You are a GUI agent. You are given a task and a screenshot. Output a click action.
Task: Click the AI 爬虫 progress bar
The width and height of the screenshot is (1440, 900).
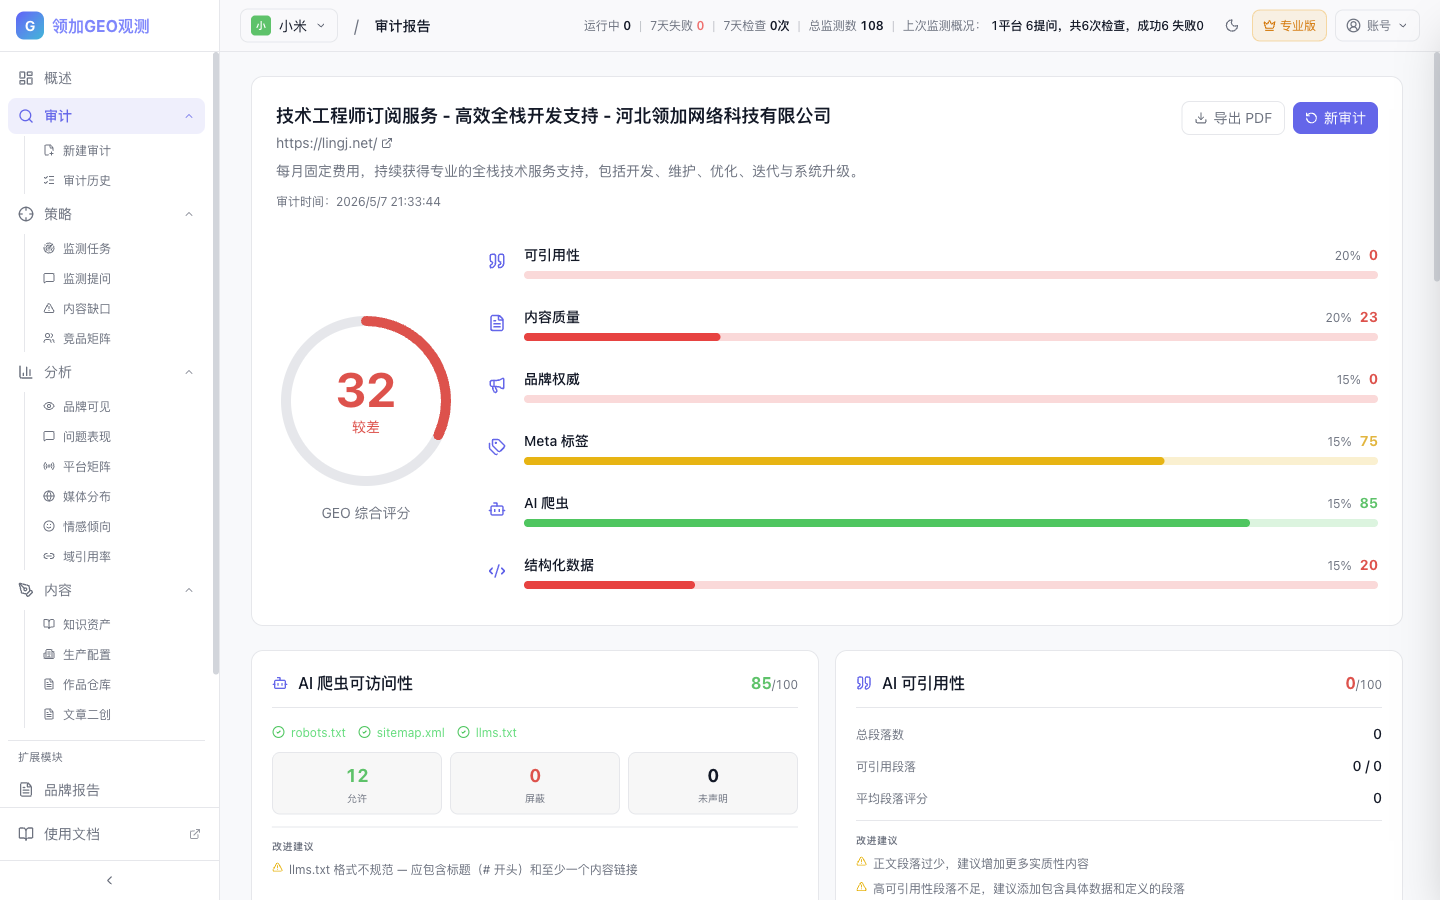951,523
